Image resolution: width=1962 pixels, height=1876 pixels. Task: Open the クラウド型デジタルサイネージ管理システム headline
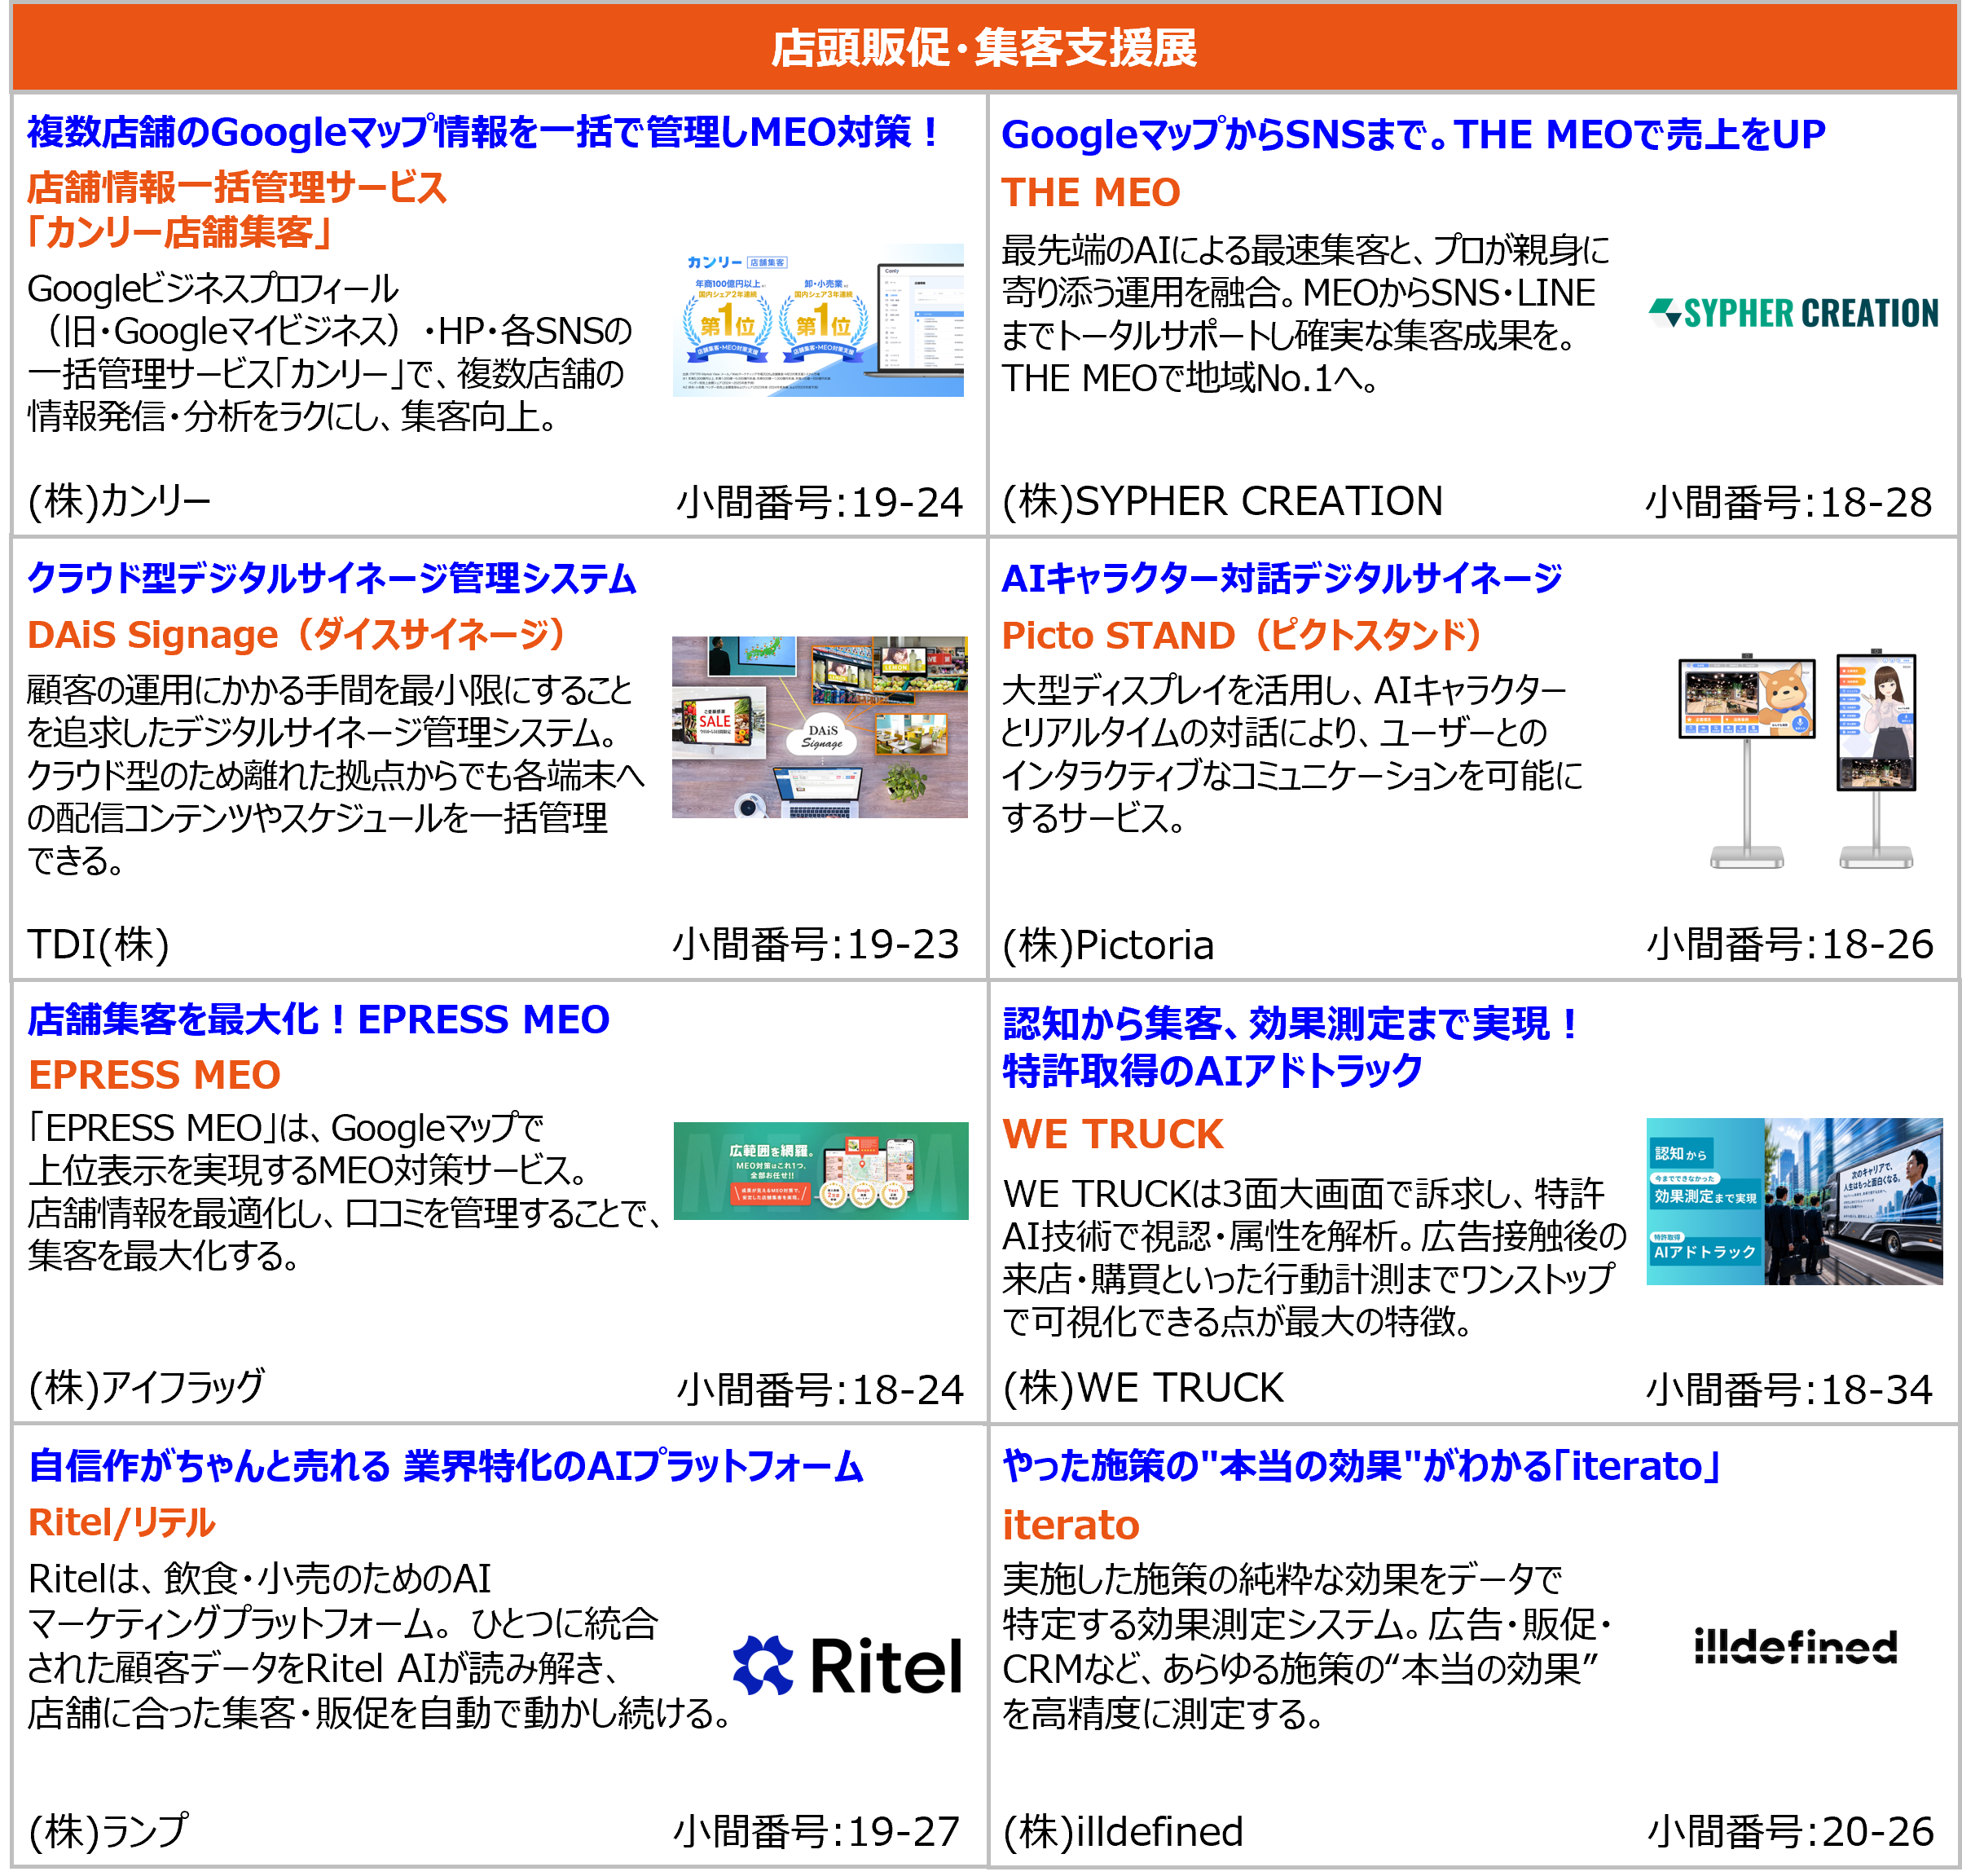point(331,578)
